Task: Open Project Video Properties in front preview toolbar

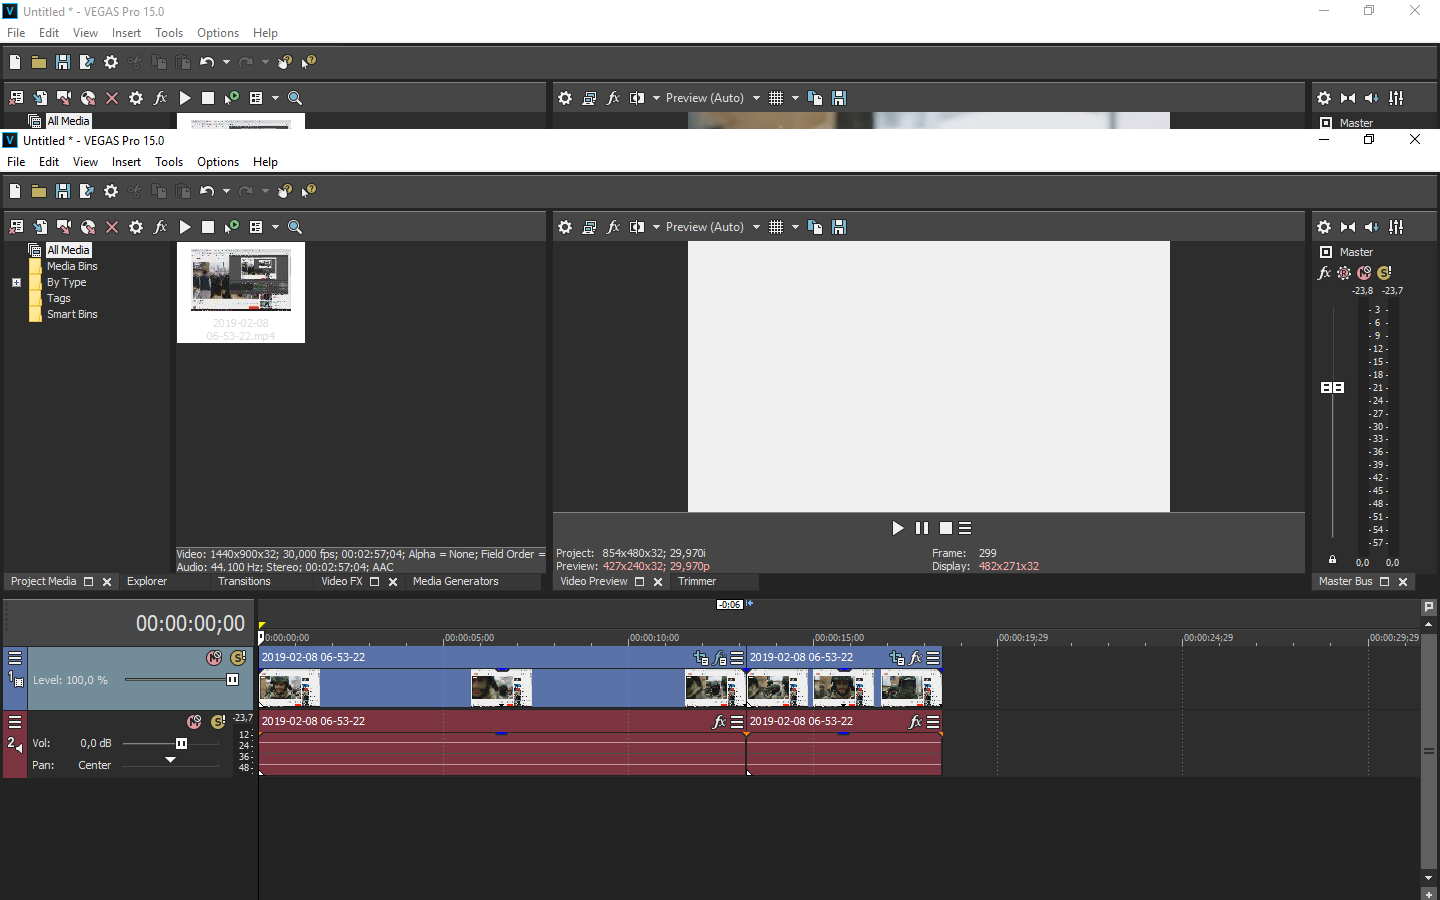Action: 565,227
